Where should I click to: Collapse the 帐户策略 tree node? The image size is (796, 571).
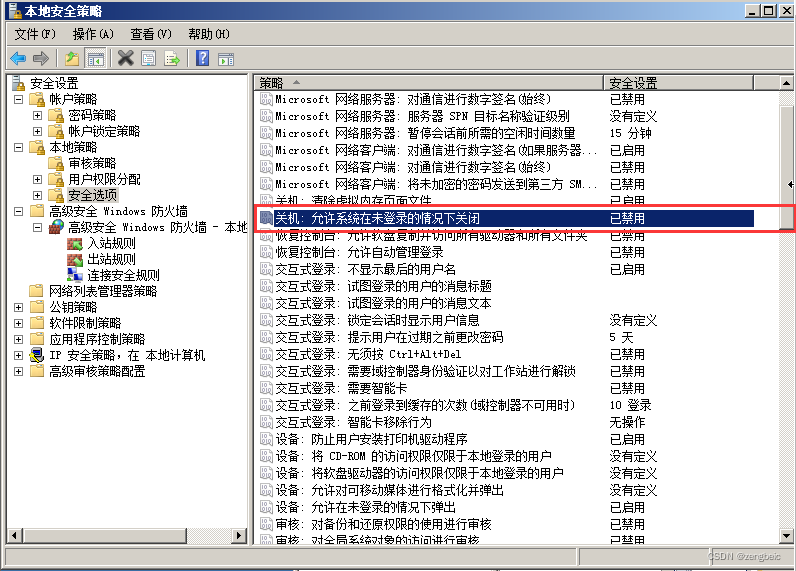pos(19,99)
